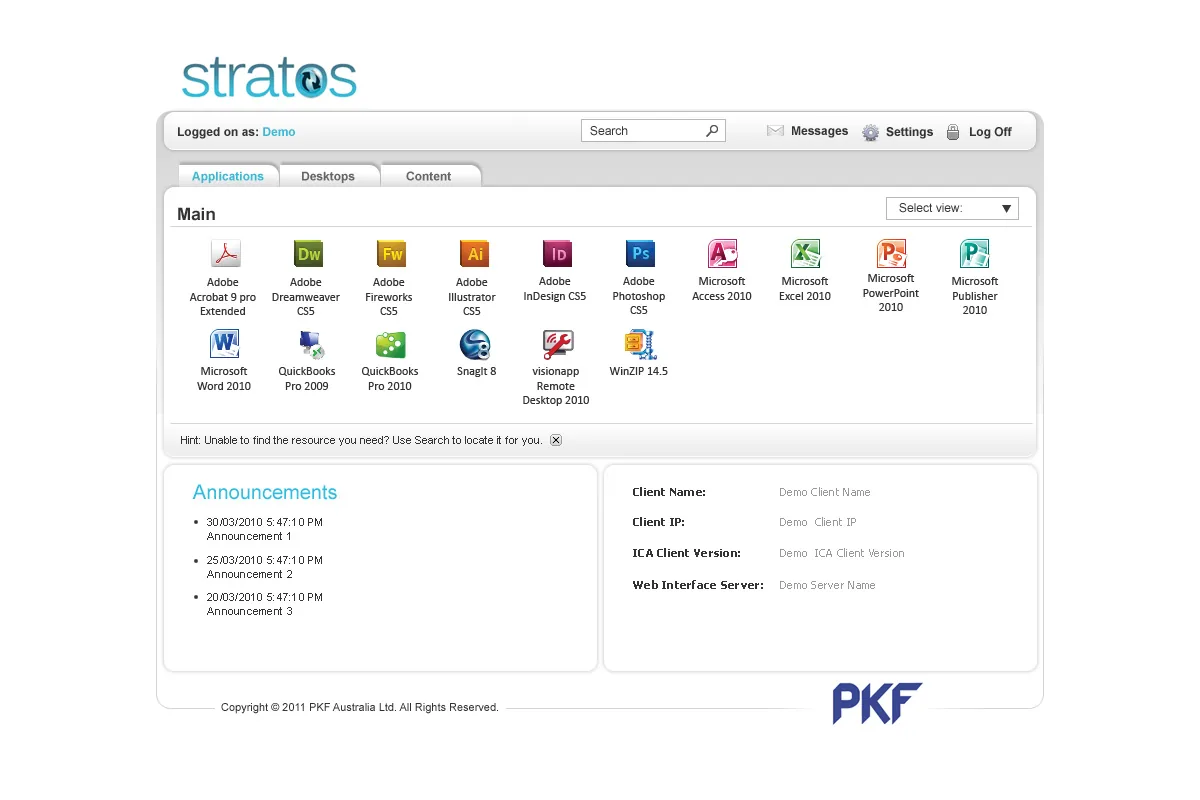
Task: Dismiss the search hint message
Action: tap(556, 440)
